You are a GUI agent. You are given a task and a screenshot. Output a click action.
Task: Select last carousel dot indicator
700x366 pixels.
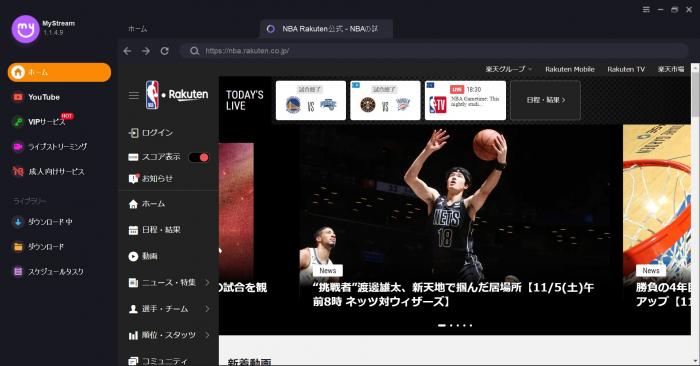[471, 325]
